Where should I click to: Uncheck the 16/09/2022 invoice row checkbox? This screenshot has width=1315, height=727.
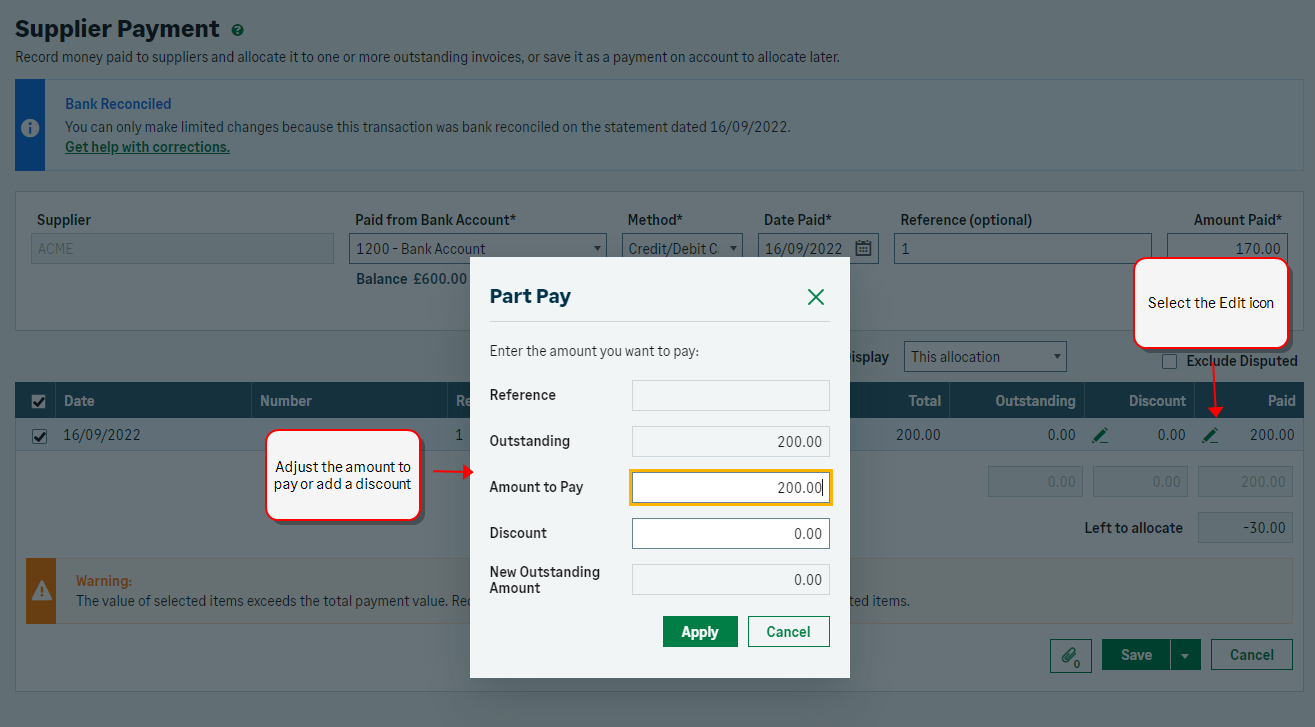tap(39, 436)
